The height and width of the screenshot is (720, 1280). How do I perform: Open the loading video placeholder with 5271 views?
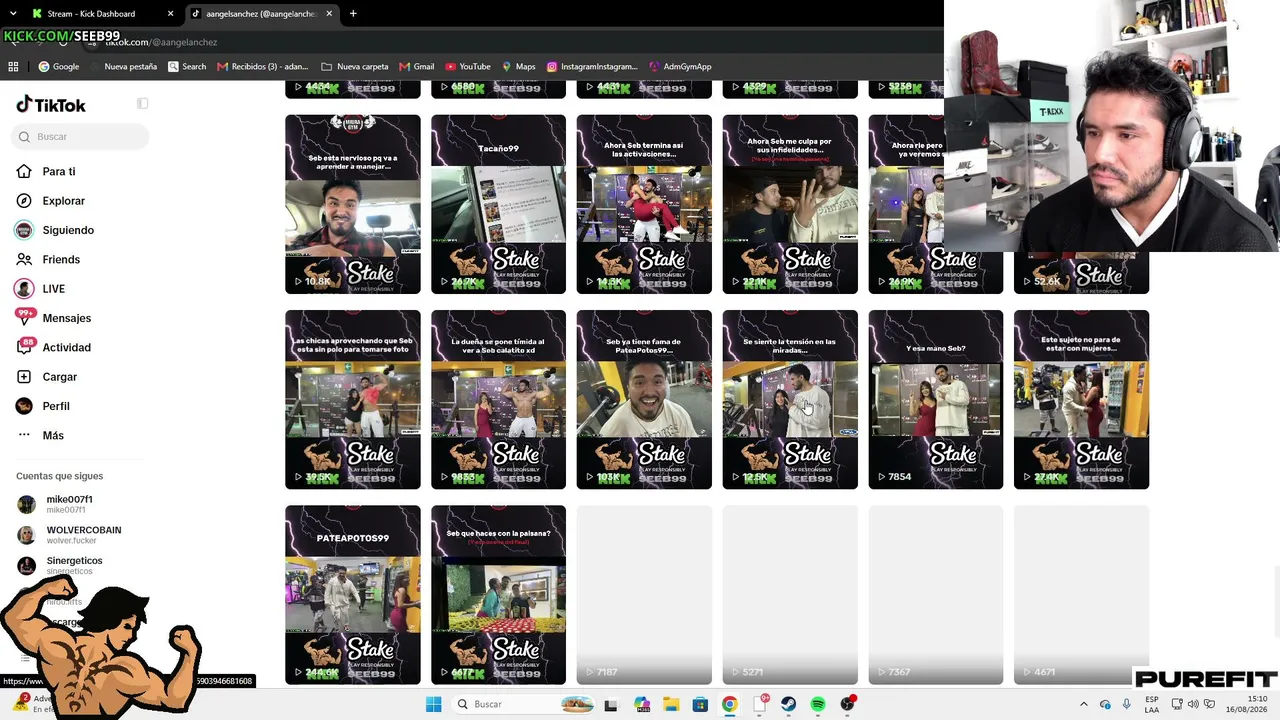coord(790,595)
